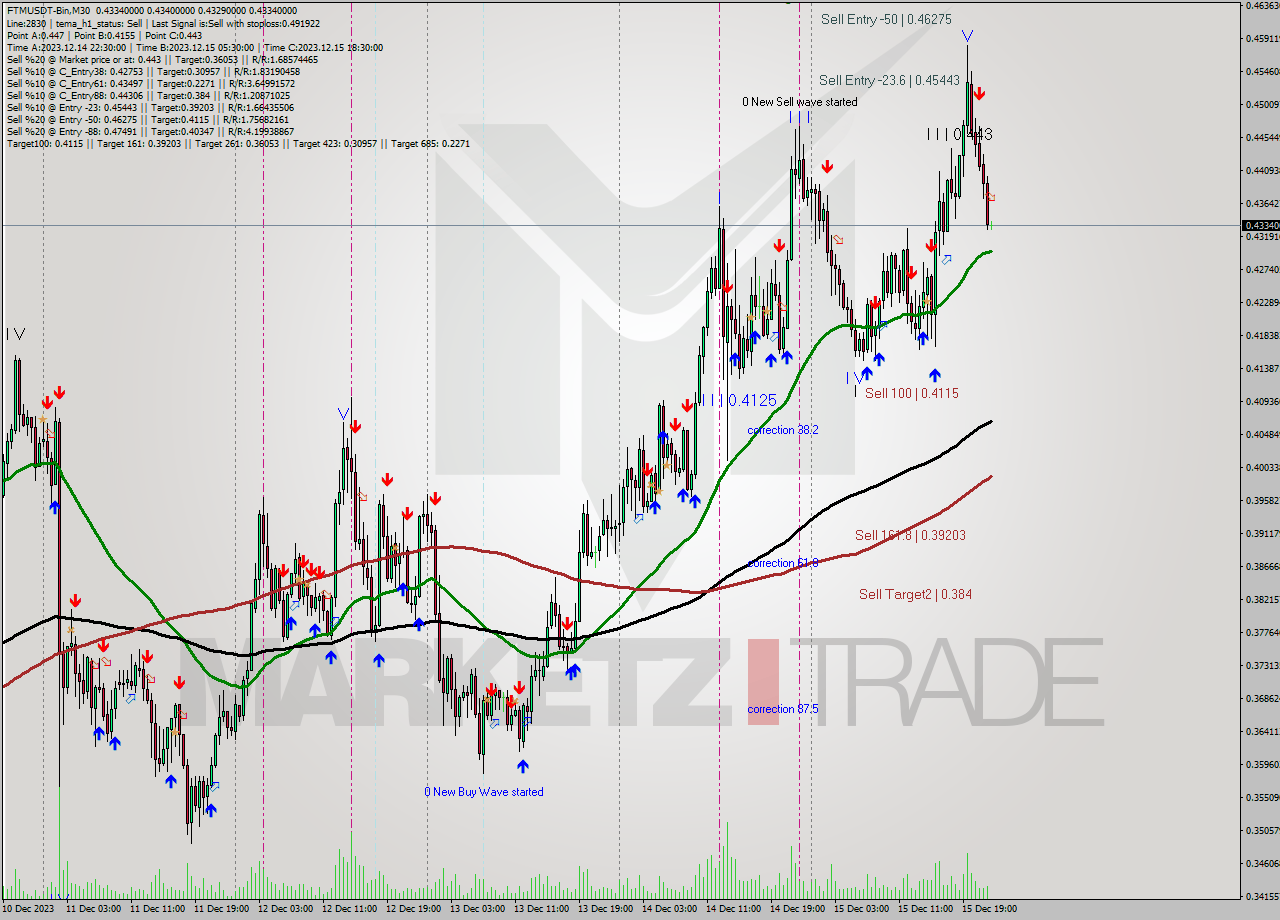Click the 'Sell %10 @ C_Entry38' line
Image resolution: width=1280 pixels, height=920 pixels.
pyautogui.click(x=153, y=71)
